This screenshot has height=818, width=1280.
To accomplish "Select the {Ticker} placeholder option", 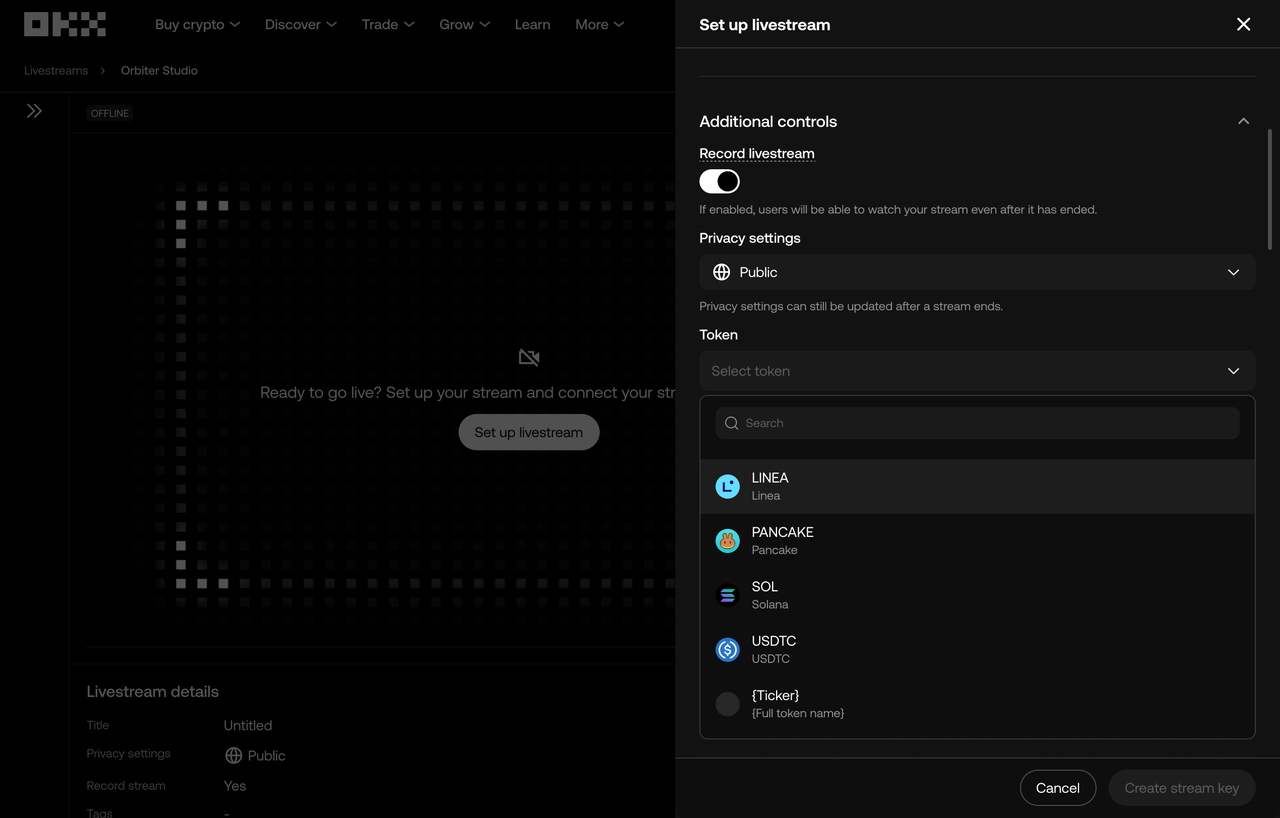I will point(977,704).
